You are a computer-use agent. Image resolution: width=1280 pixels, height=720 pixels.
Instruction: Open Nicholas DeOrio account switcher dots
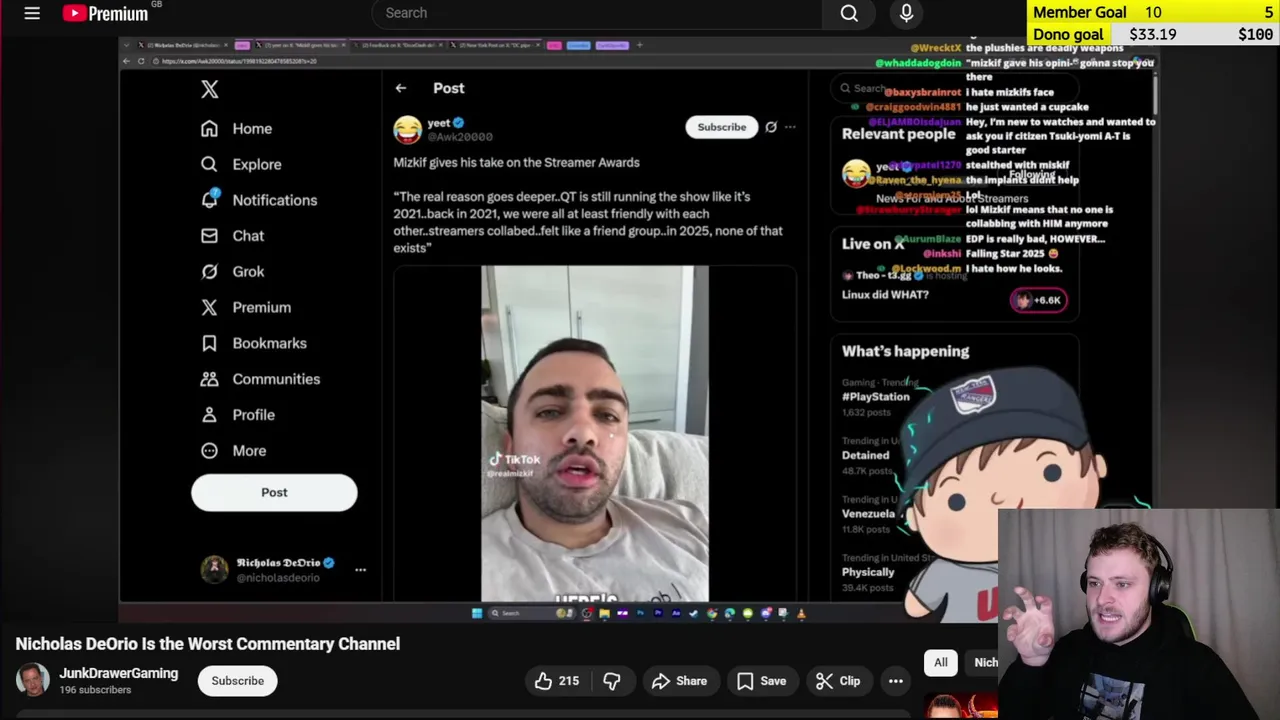[360, 570]
